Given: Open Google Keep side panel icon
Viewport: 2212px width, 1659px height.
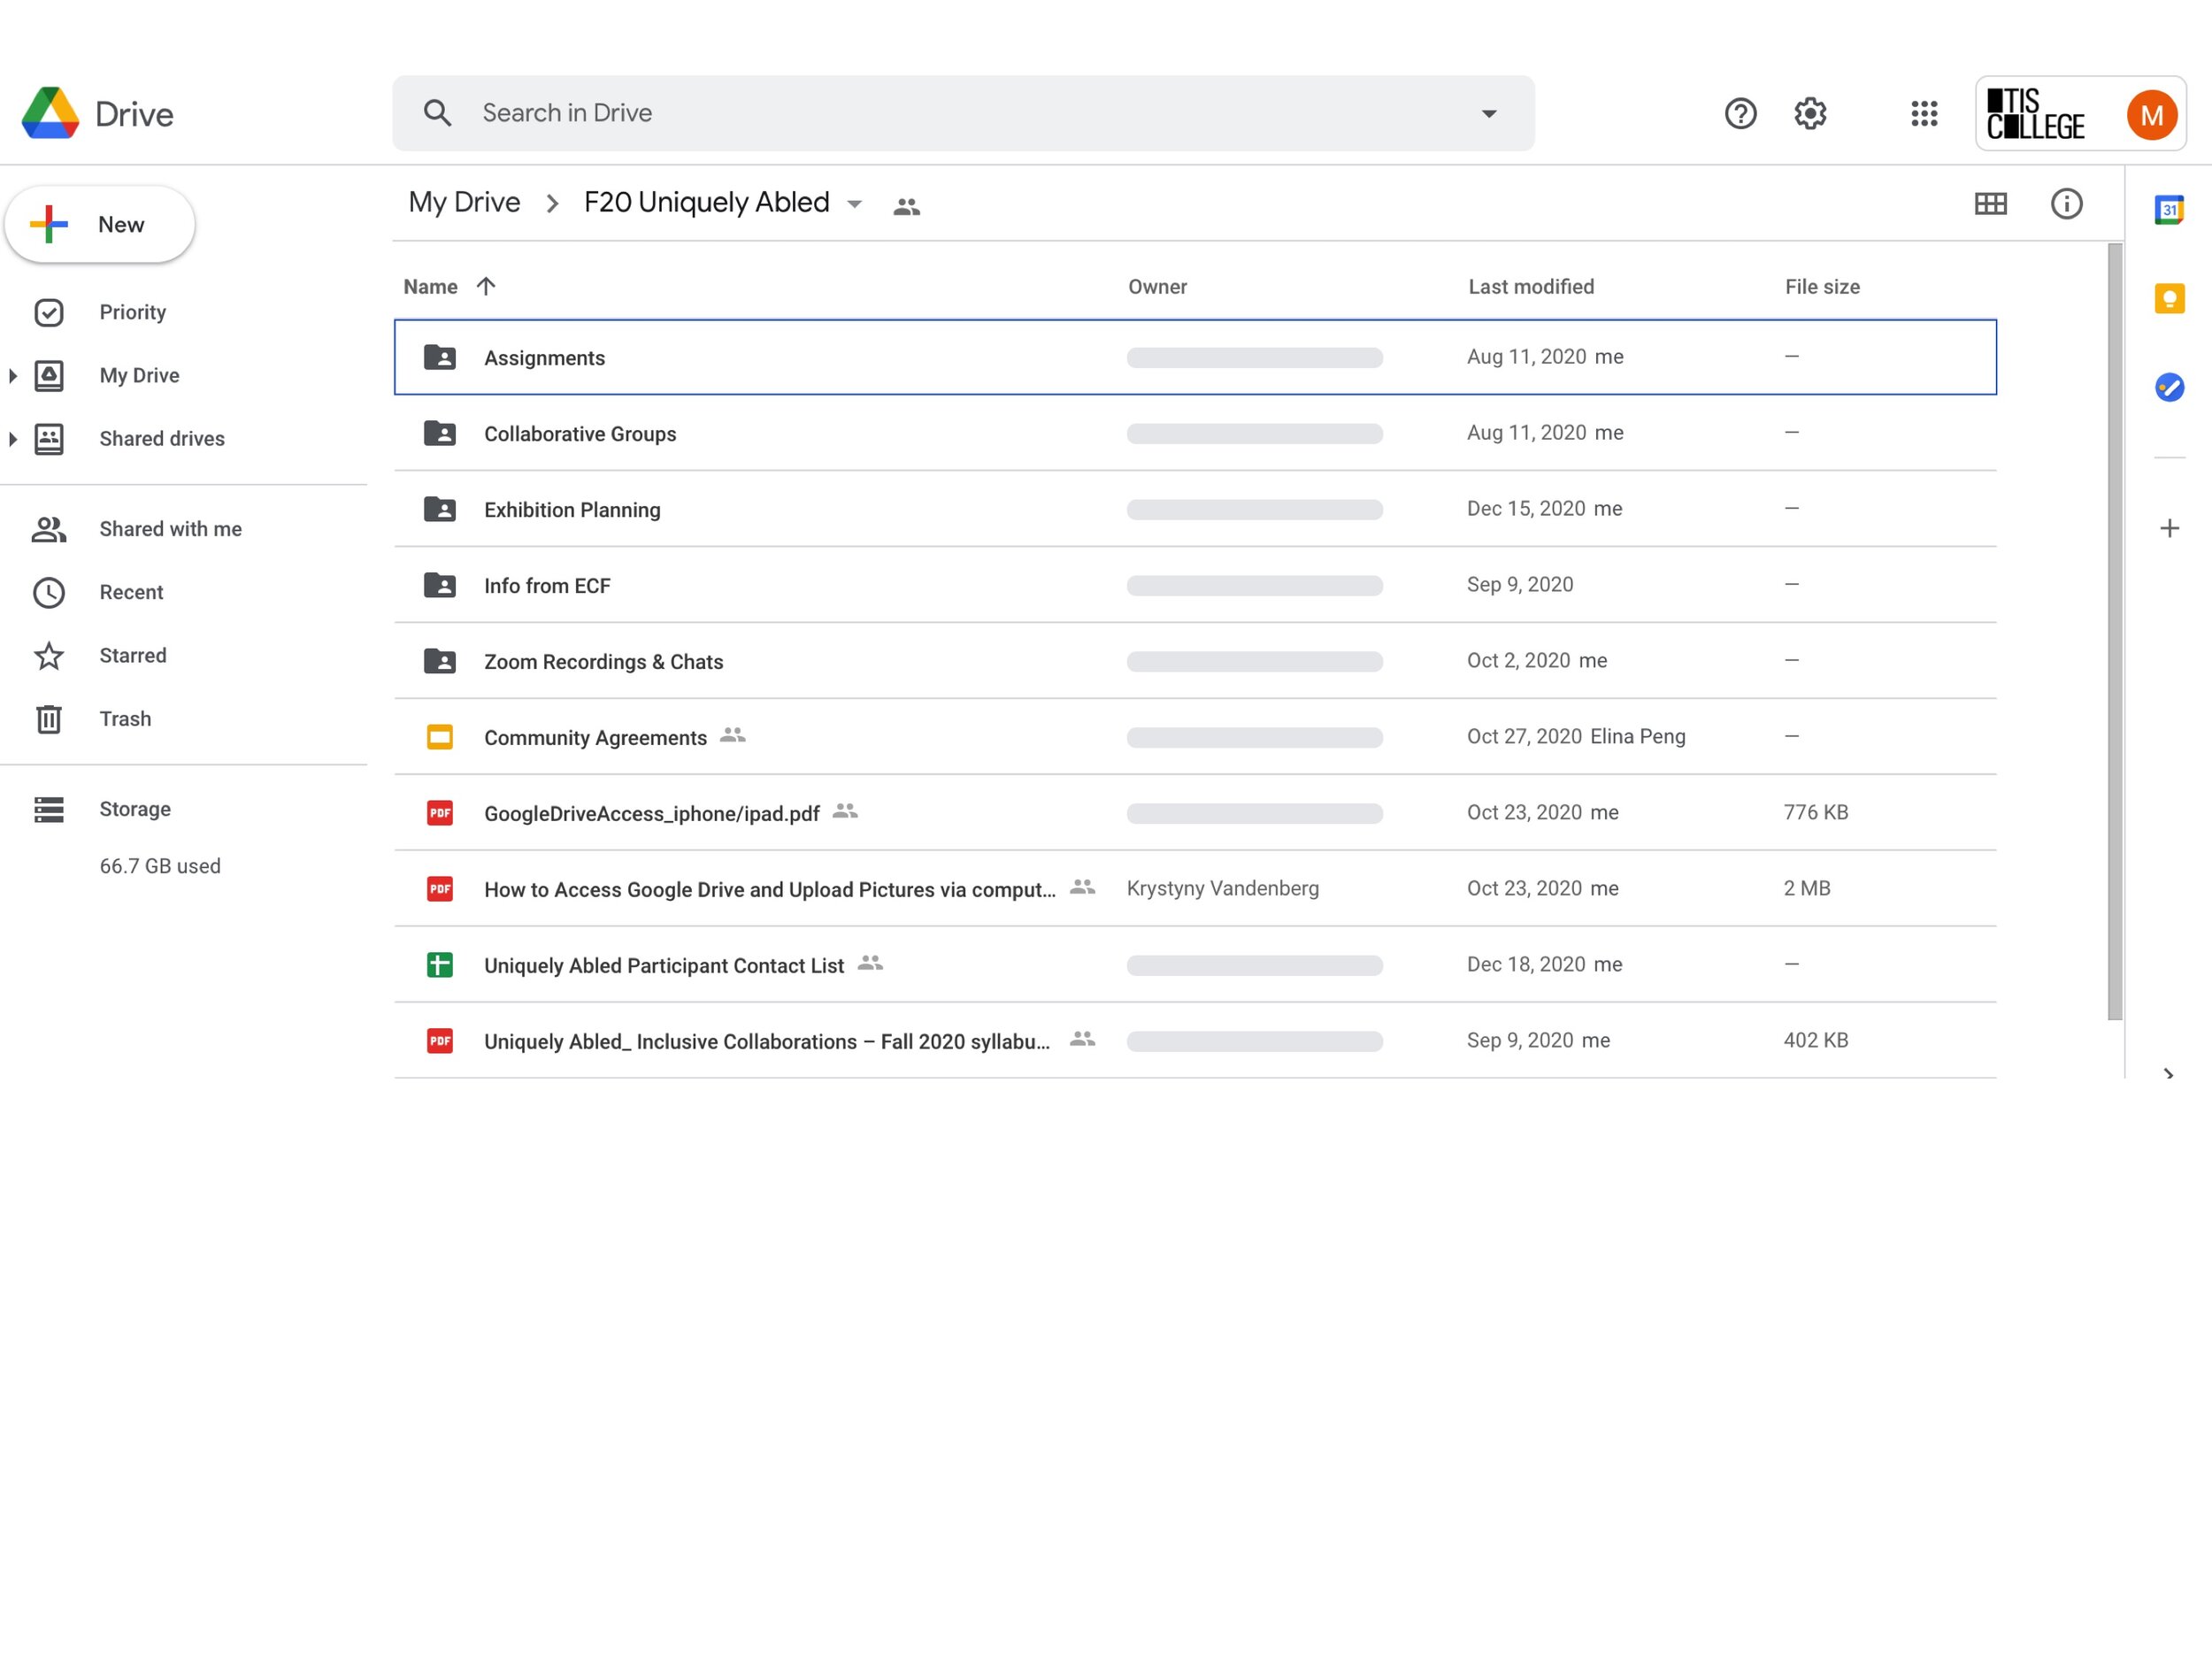Looking at the screenshot, I should click(2168, 298).
